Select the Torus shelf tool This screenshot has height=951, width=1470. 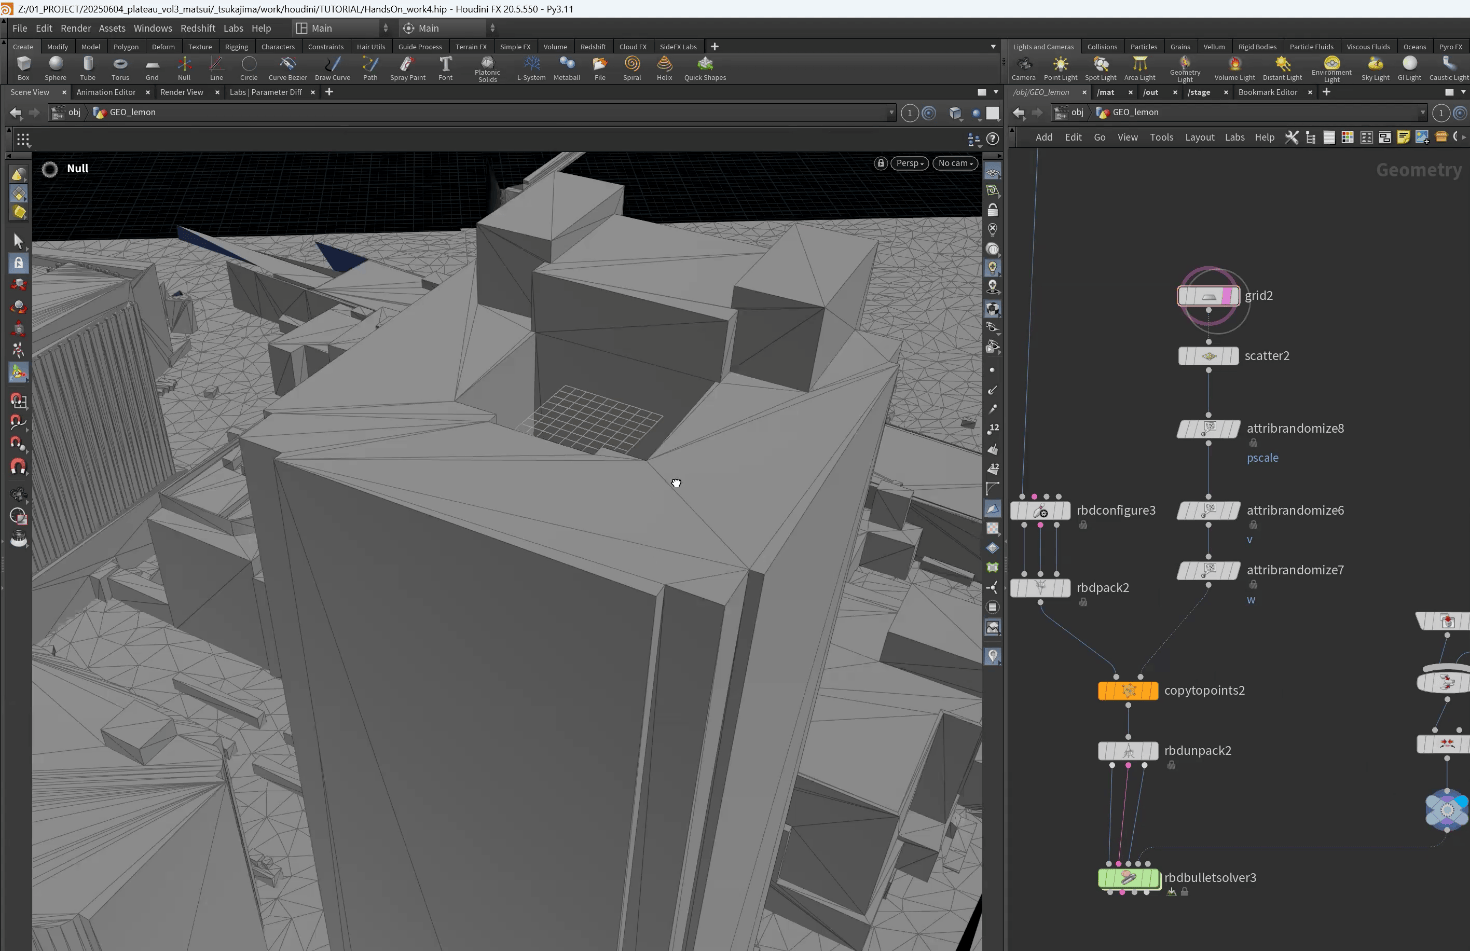(120, 67)
